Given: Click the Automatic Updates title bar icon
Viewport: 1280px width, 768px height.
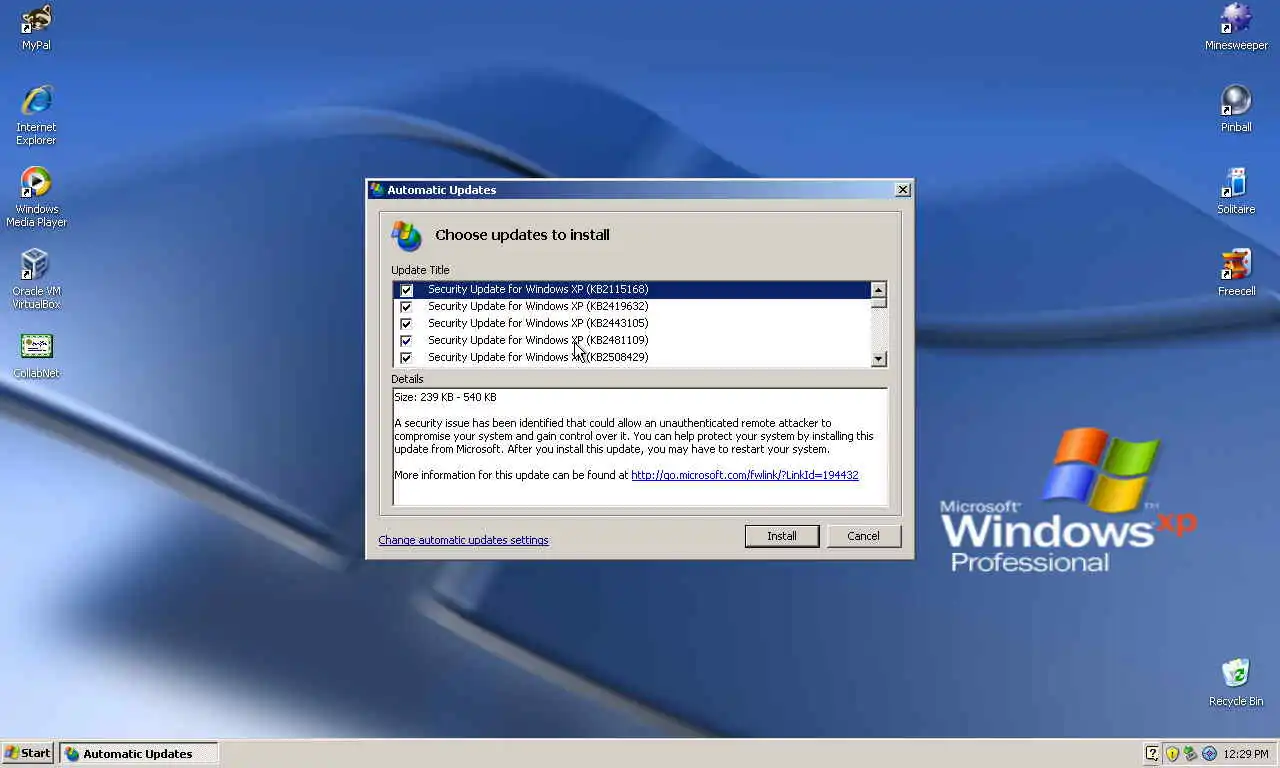Looking at the screenshot, I should (x=377, y=189).
